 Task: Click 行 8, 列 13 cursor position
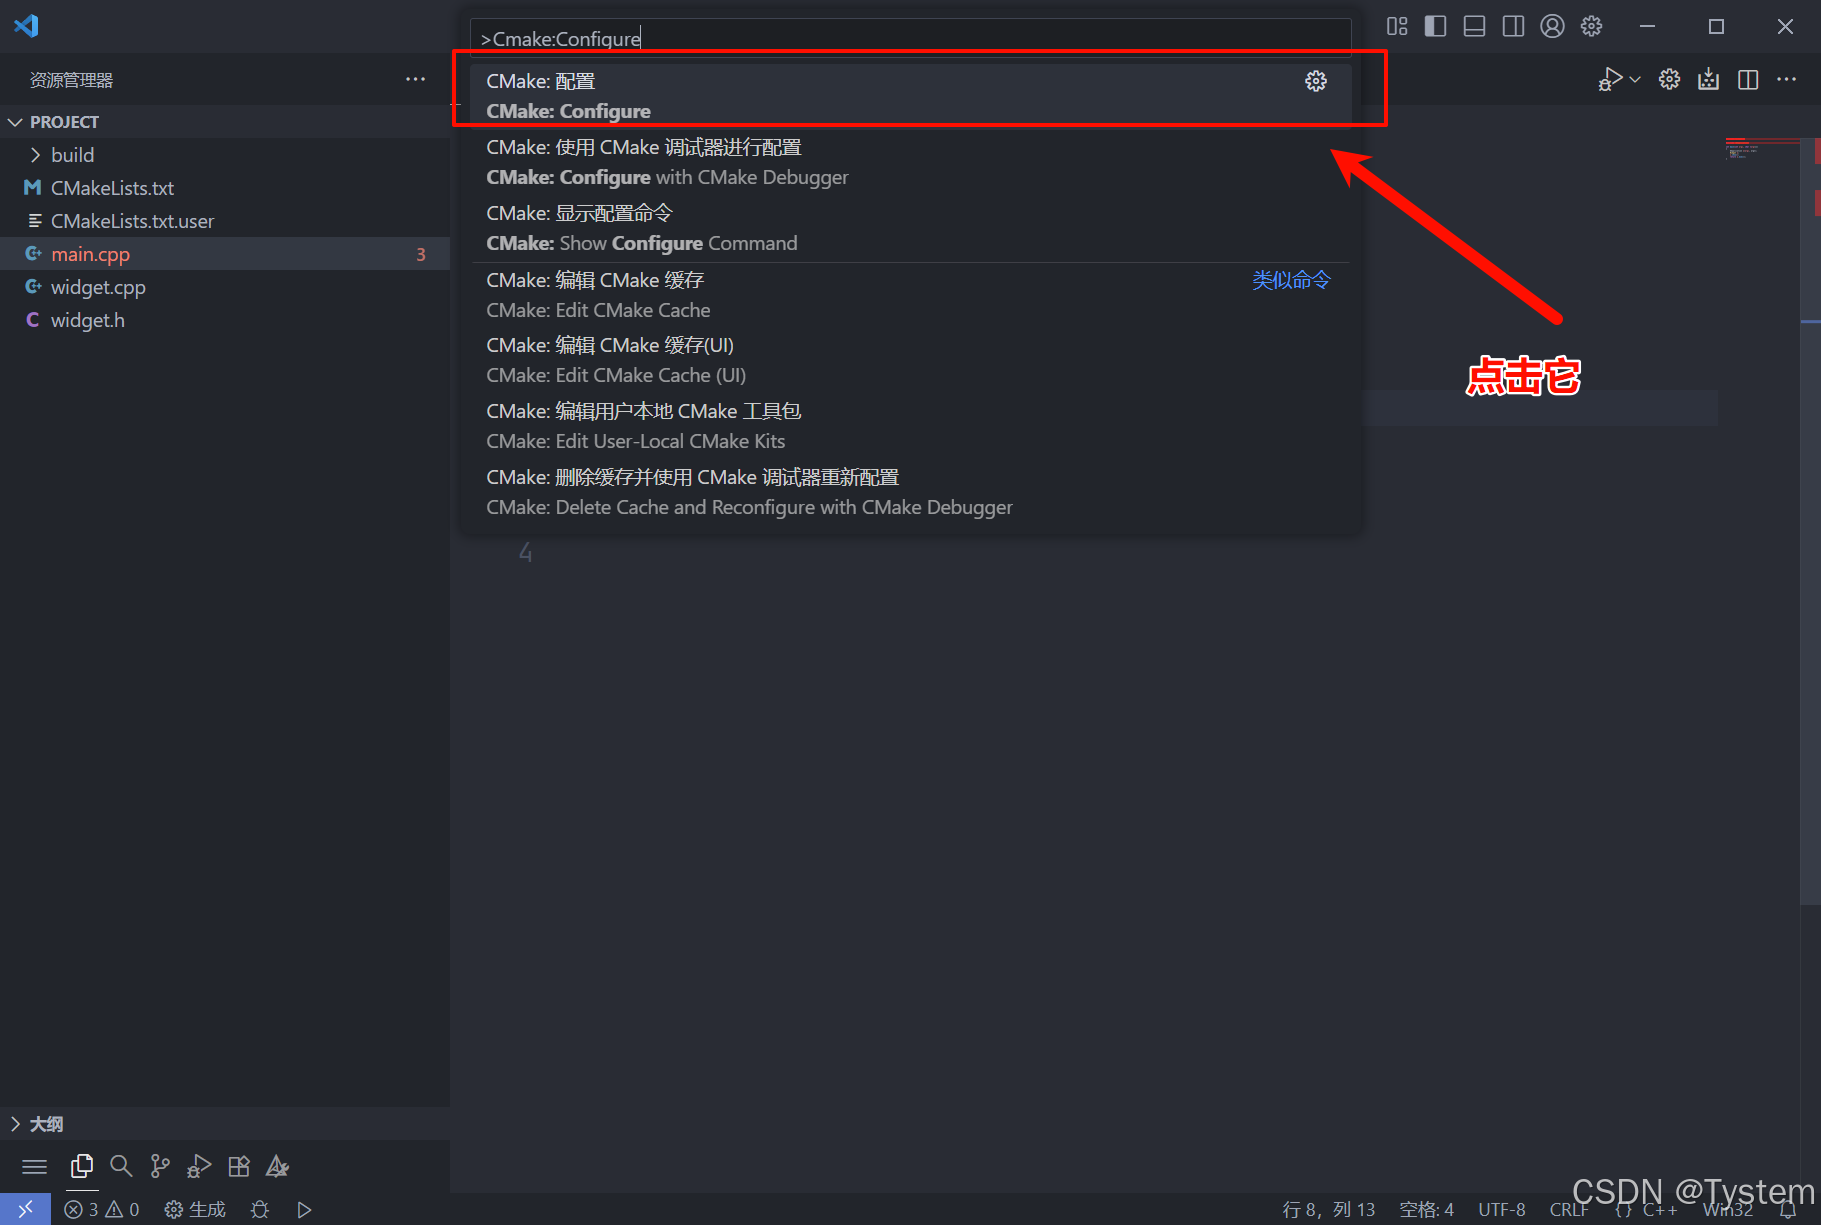point(1329,1209)
